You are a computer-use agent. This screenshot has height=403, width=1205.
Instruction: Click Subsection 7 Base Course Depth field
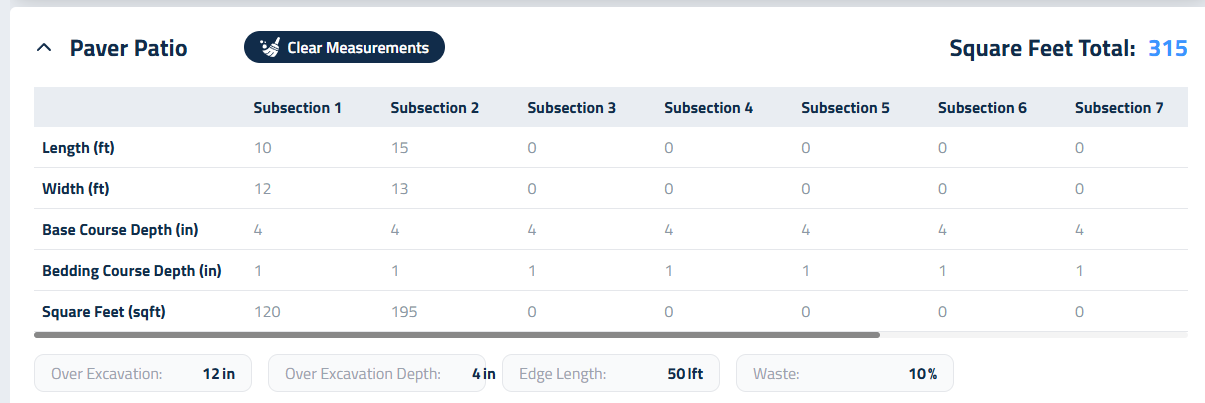[x=1079, y=230]
